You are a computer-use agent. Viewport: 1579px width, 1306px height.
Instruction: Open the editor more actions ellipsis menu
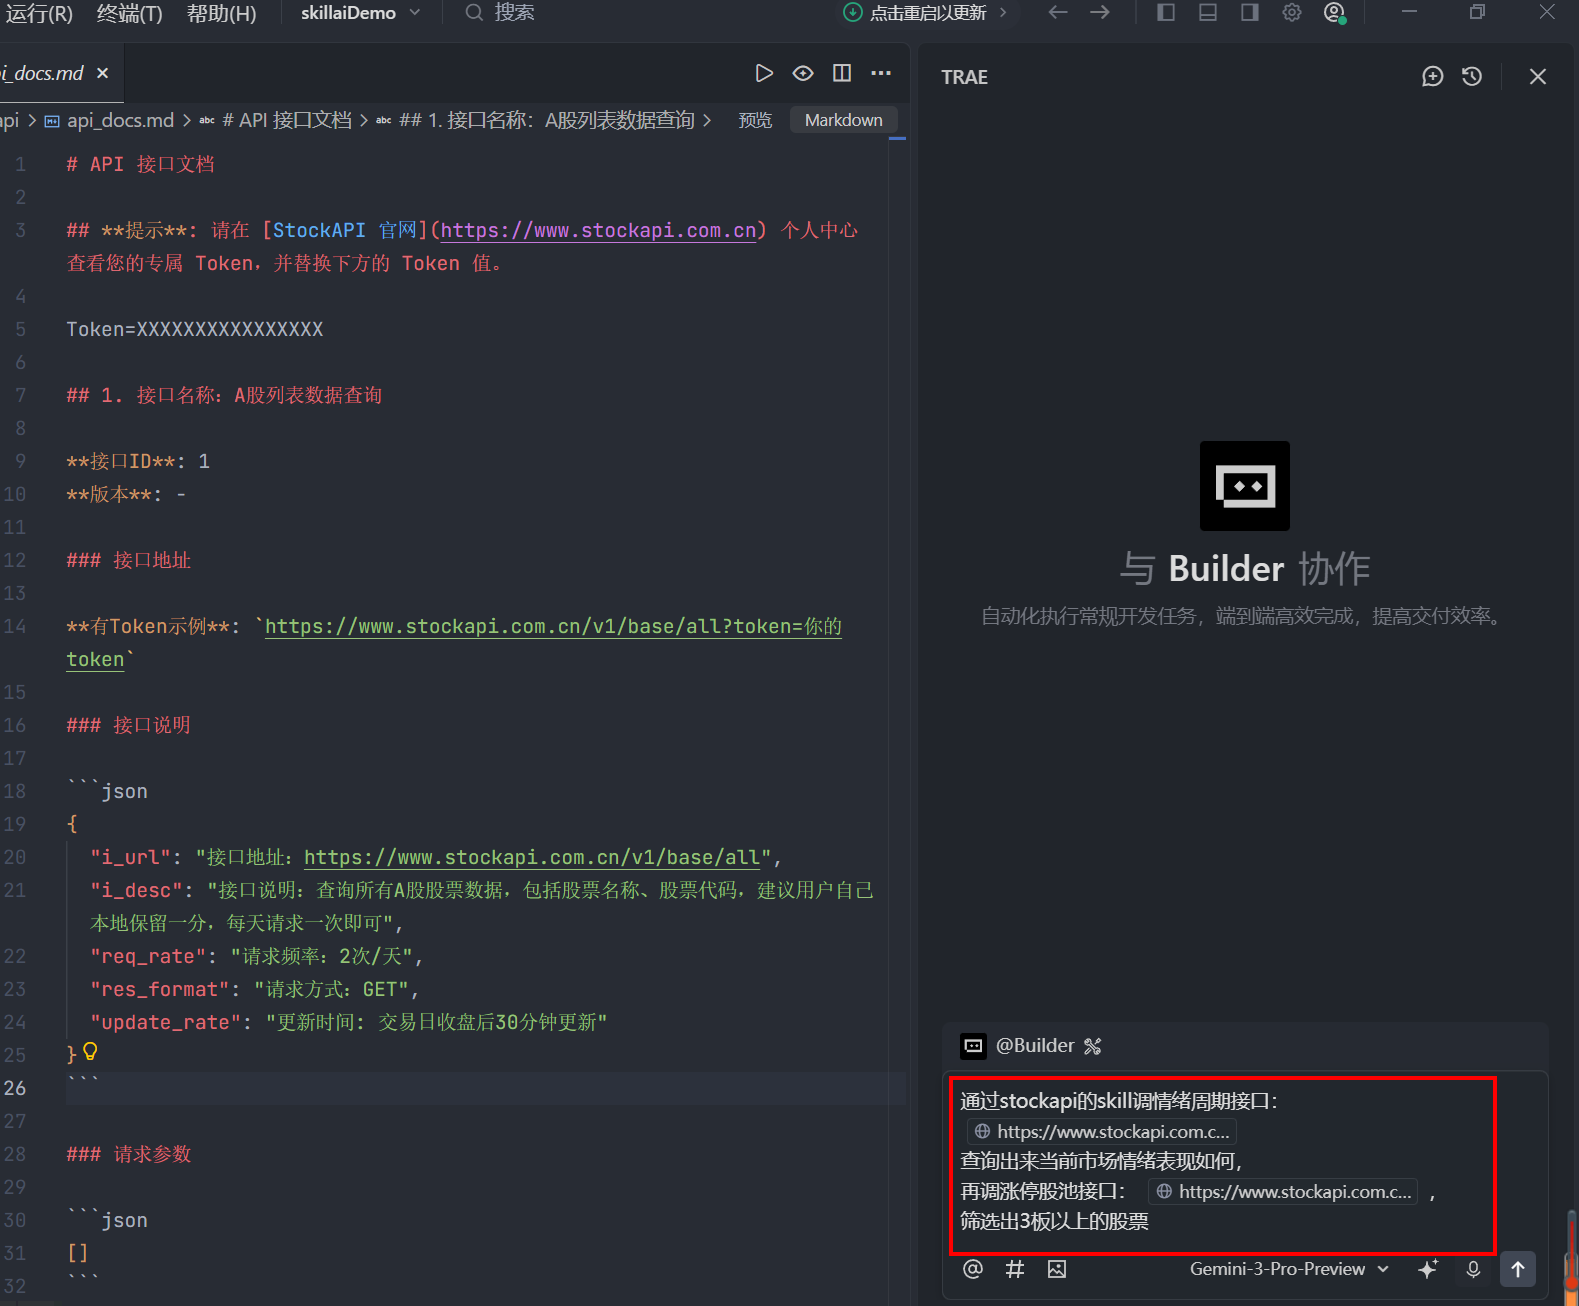(x=881, y=73)
